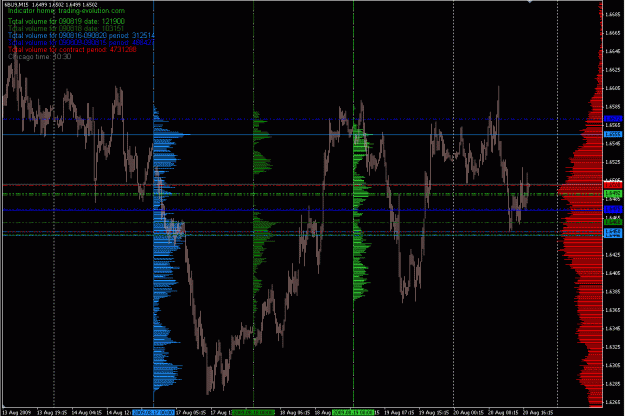Click the 1.6625 price axis value
Screen dimensions: 625x416
(x=613, y=70)
